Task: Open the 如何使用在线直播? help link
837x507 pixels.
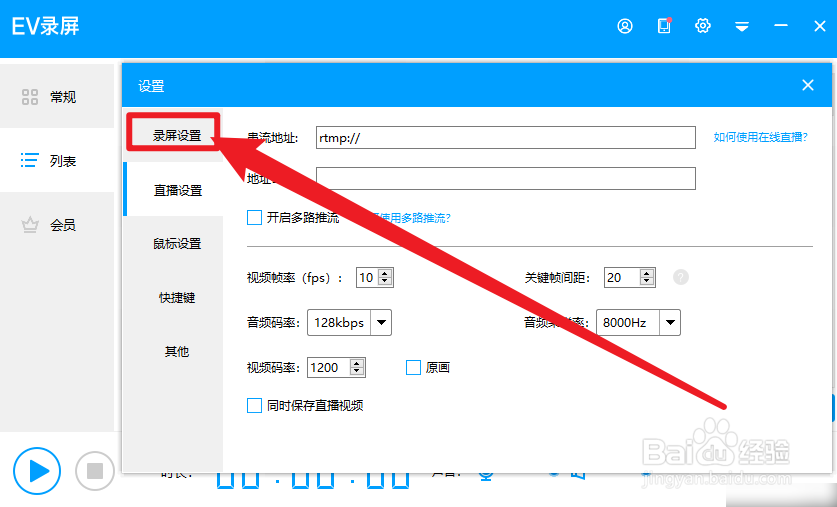Action: coord(760,137)
